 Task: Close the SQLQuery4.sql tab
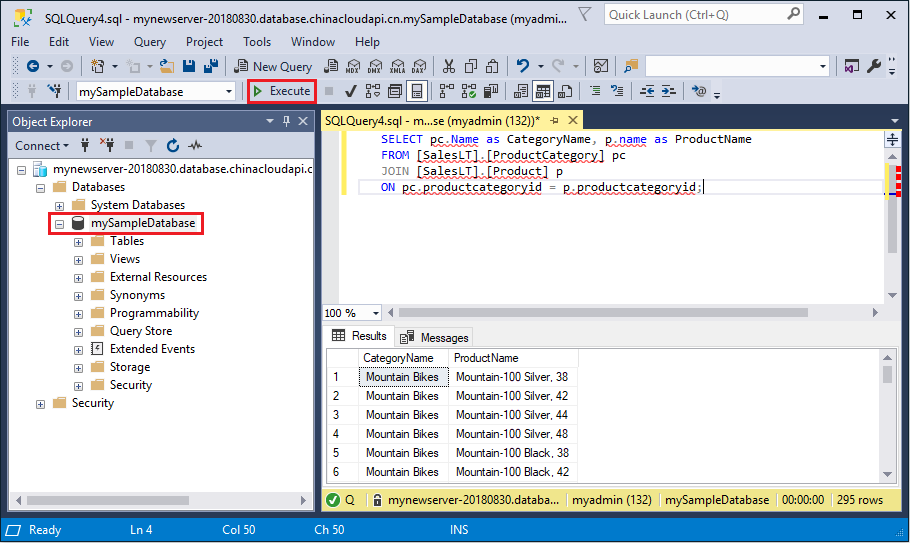point(573,120)
